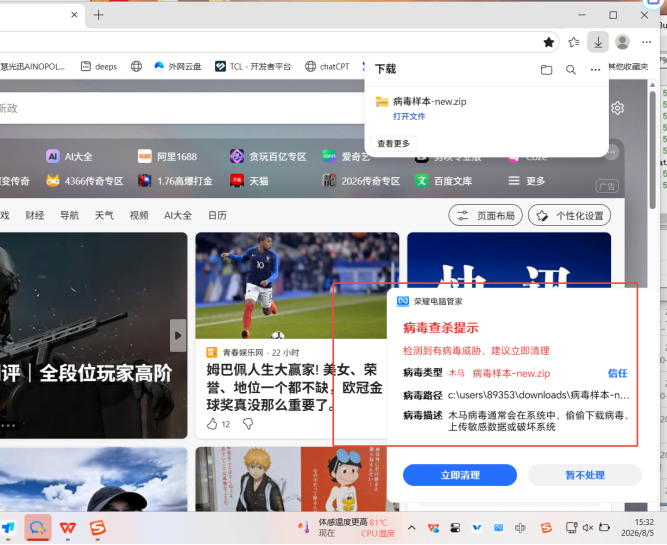Viewport: 667px width, 545px height.
Task: Open Mbappé football photo thumbnail
Action: 297,285
